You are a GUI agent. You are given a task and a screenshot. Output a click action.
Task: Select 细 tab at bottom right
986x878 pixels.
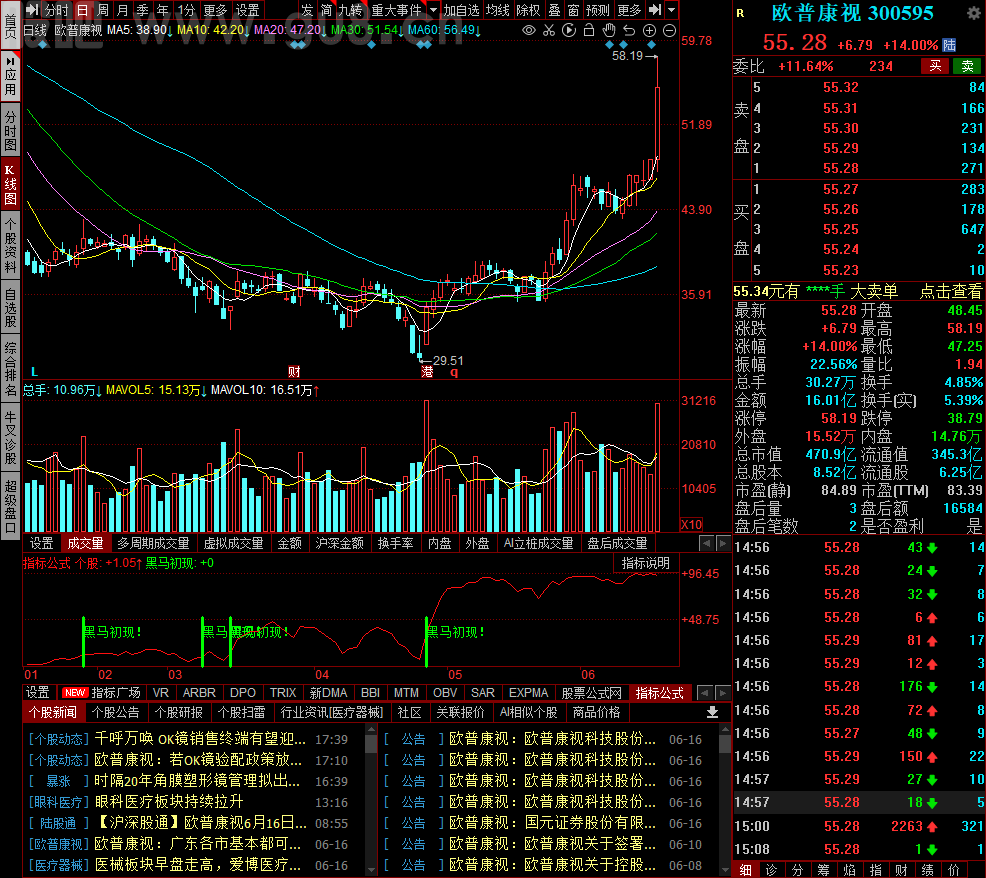pos(746,870)
